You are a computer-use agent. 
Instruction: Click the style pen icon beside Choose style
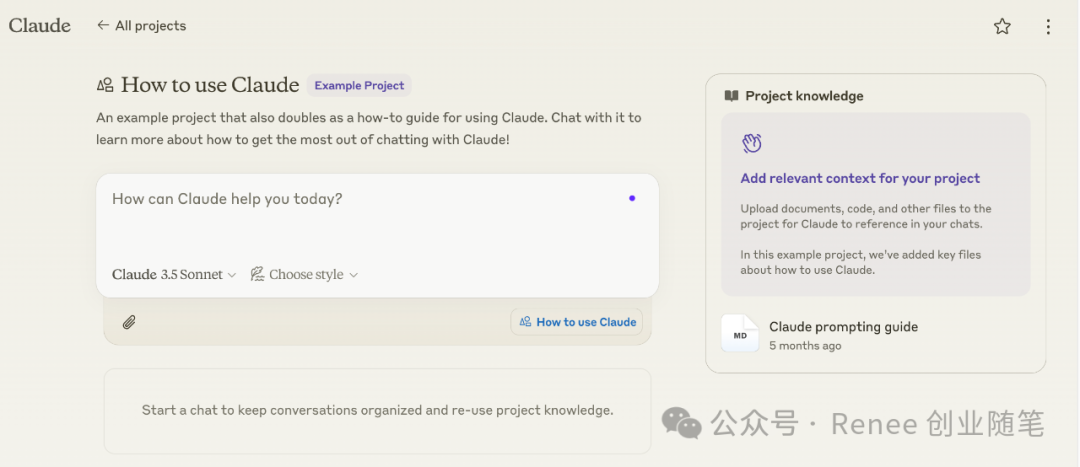pos(258,274)
